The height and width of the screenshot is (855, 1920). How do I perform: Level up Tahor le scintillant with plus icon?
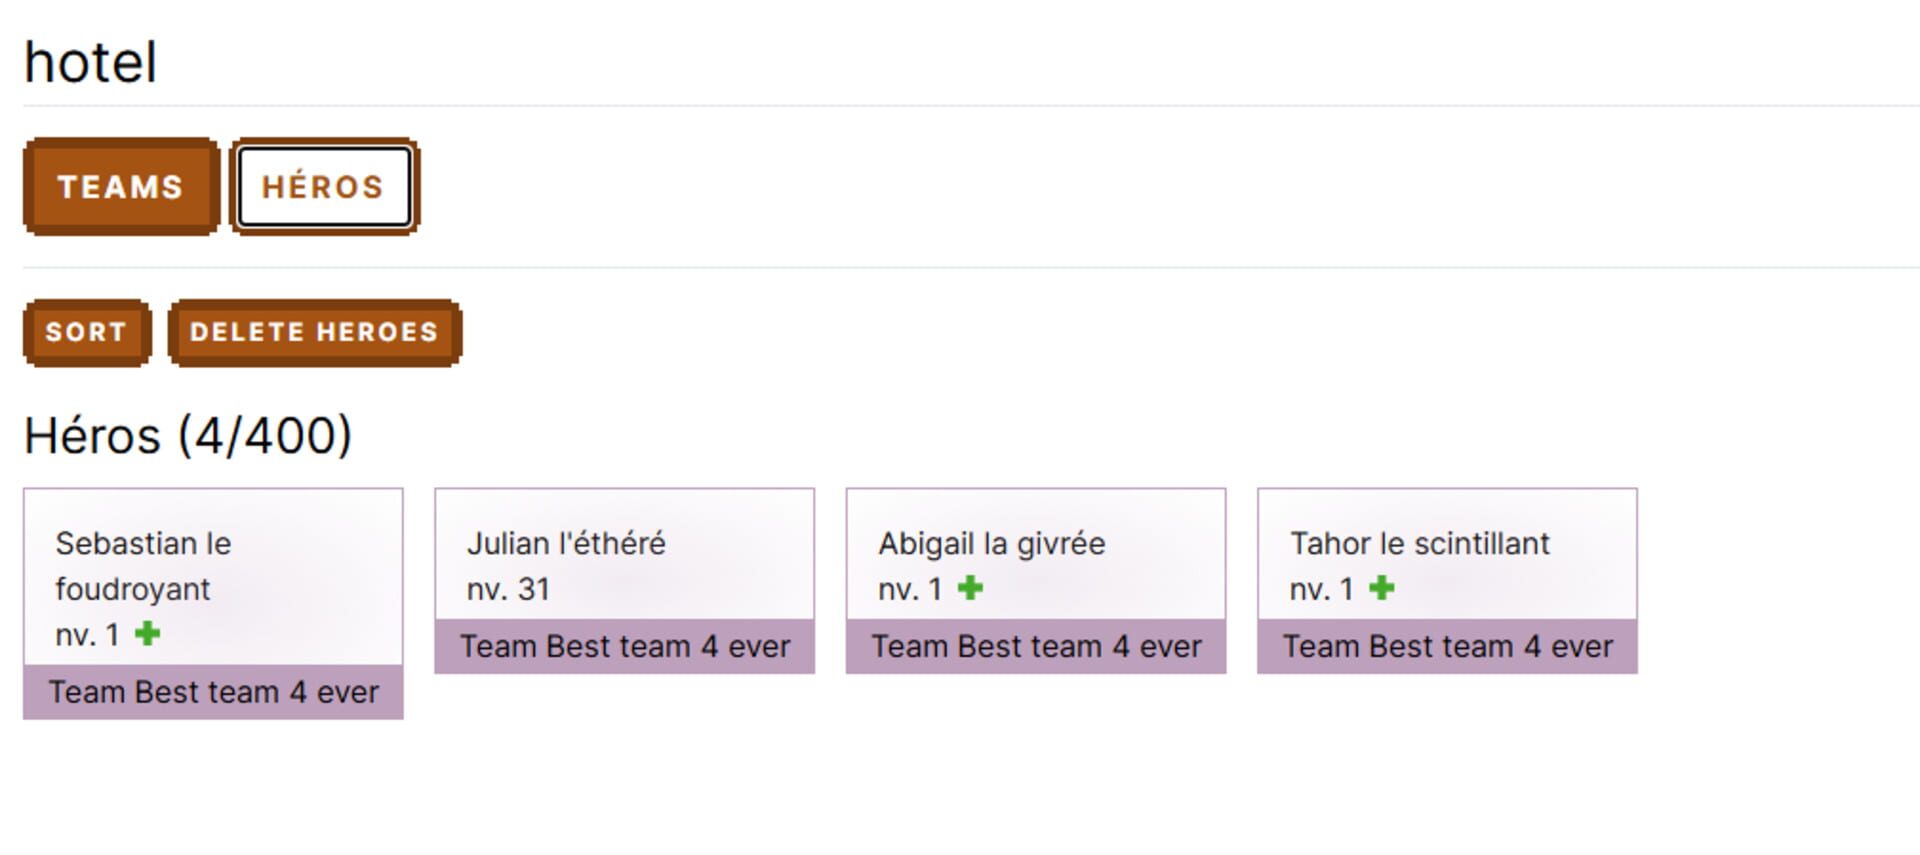pyautogui.click(x=1381, y=588)
